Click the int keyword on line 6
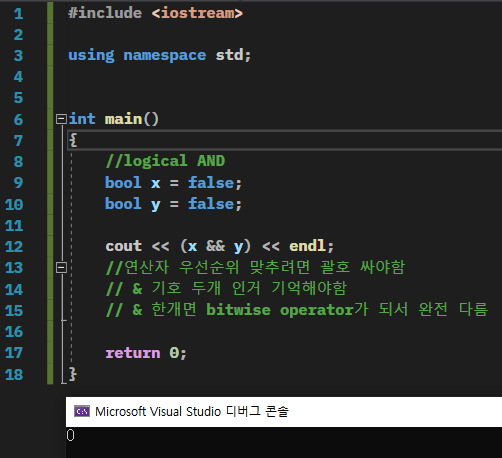The width and height of the screenshot is (502, 458). [82, 119]
